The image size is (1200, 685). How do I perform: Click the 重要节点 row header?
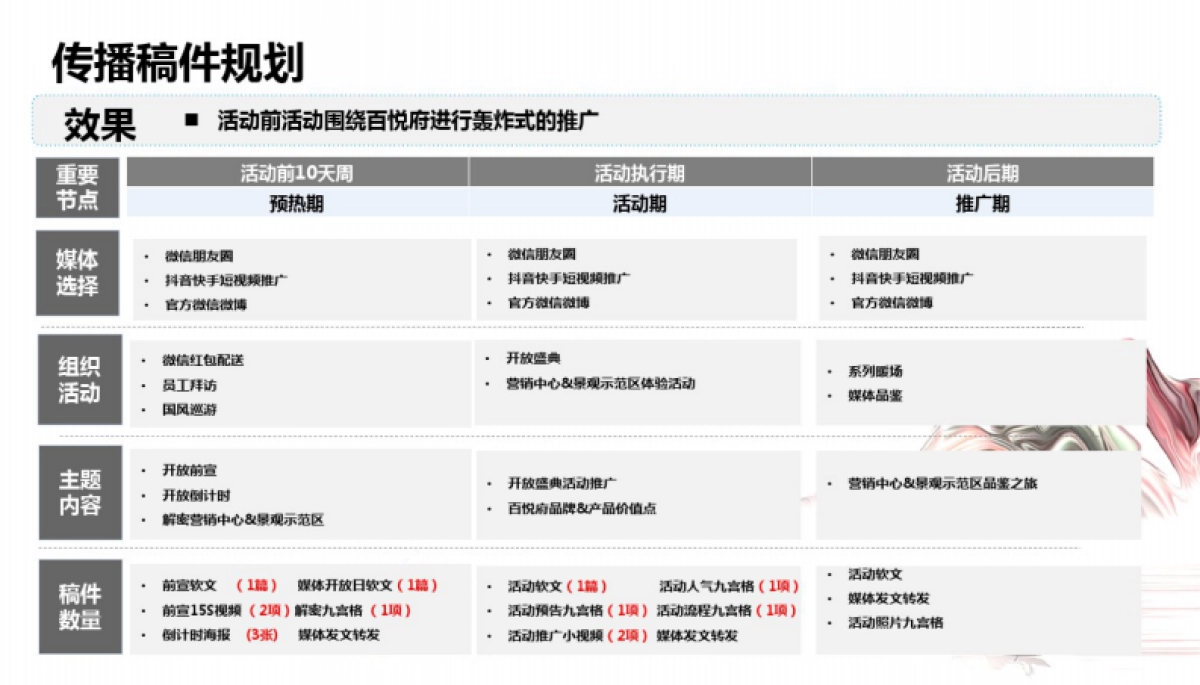point(77,187)
